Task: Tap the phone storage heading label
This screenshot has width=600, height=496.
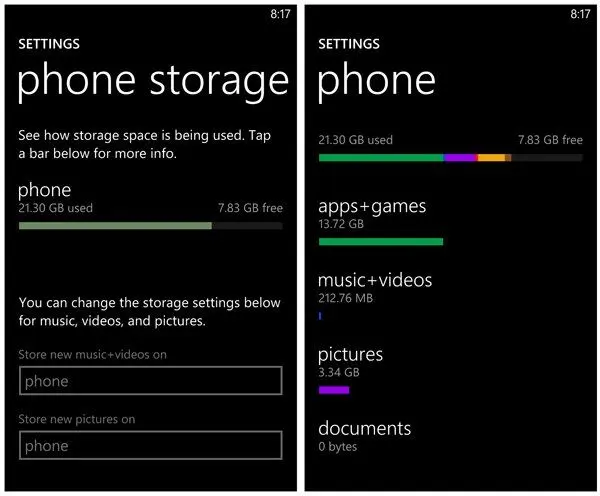Action: (44, 190)
